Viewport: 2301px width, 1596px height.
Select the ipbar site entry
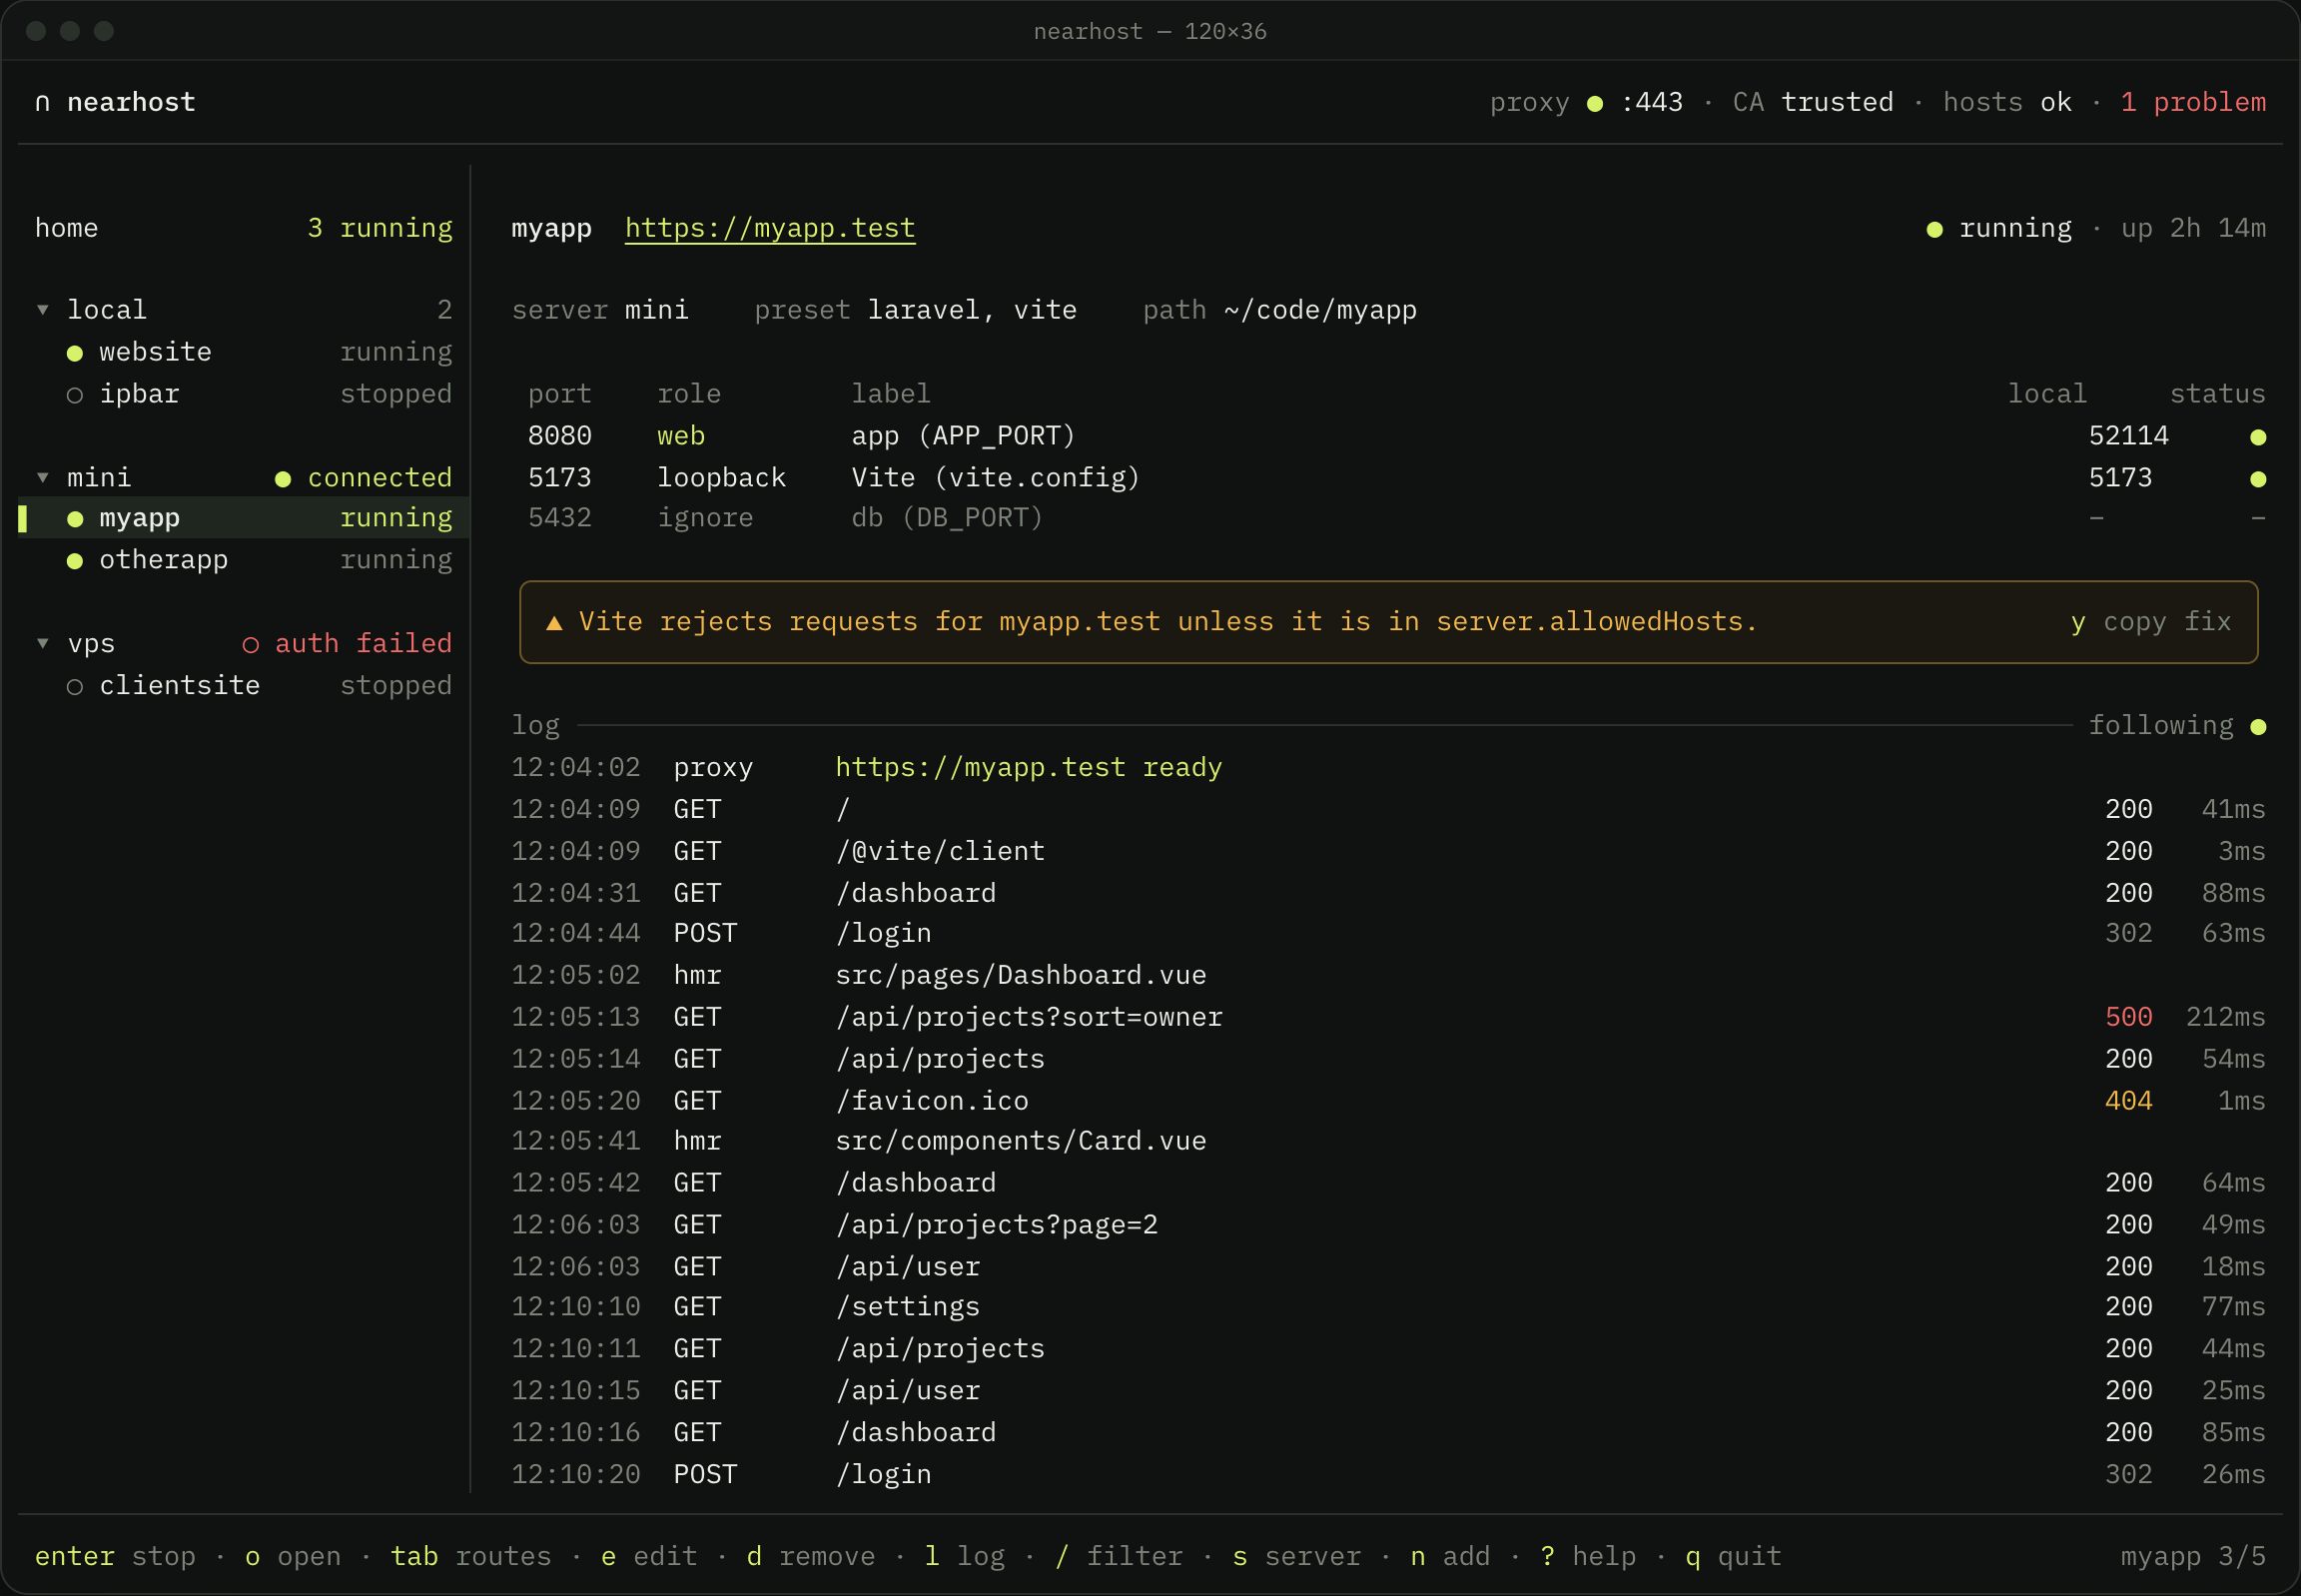244,394
